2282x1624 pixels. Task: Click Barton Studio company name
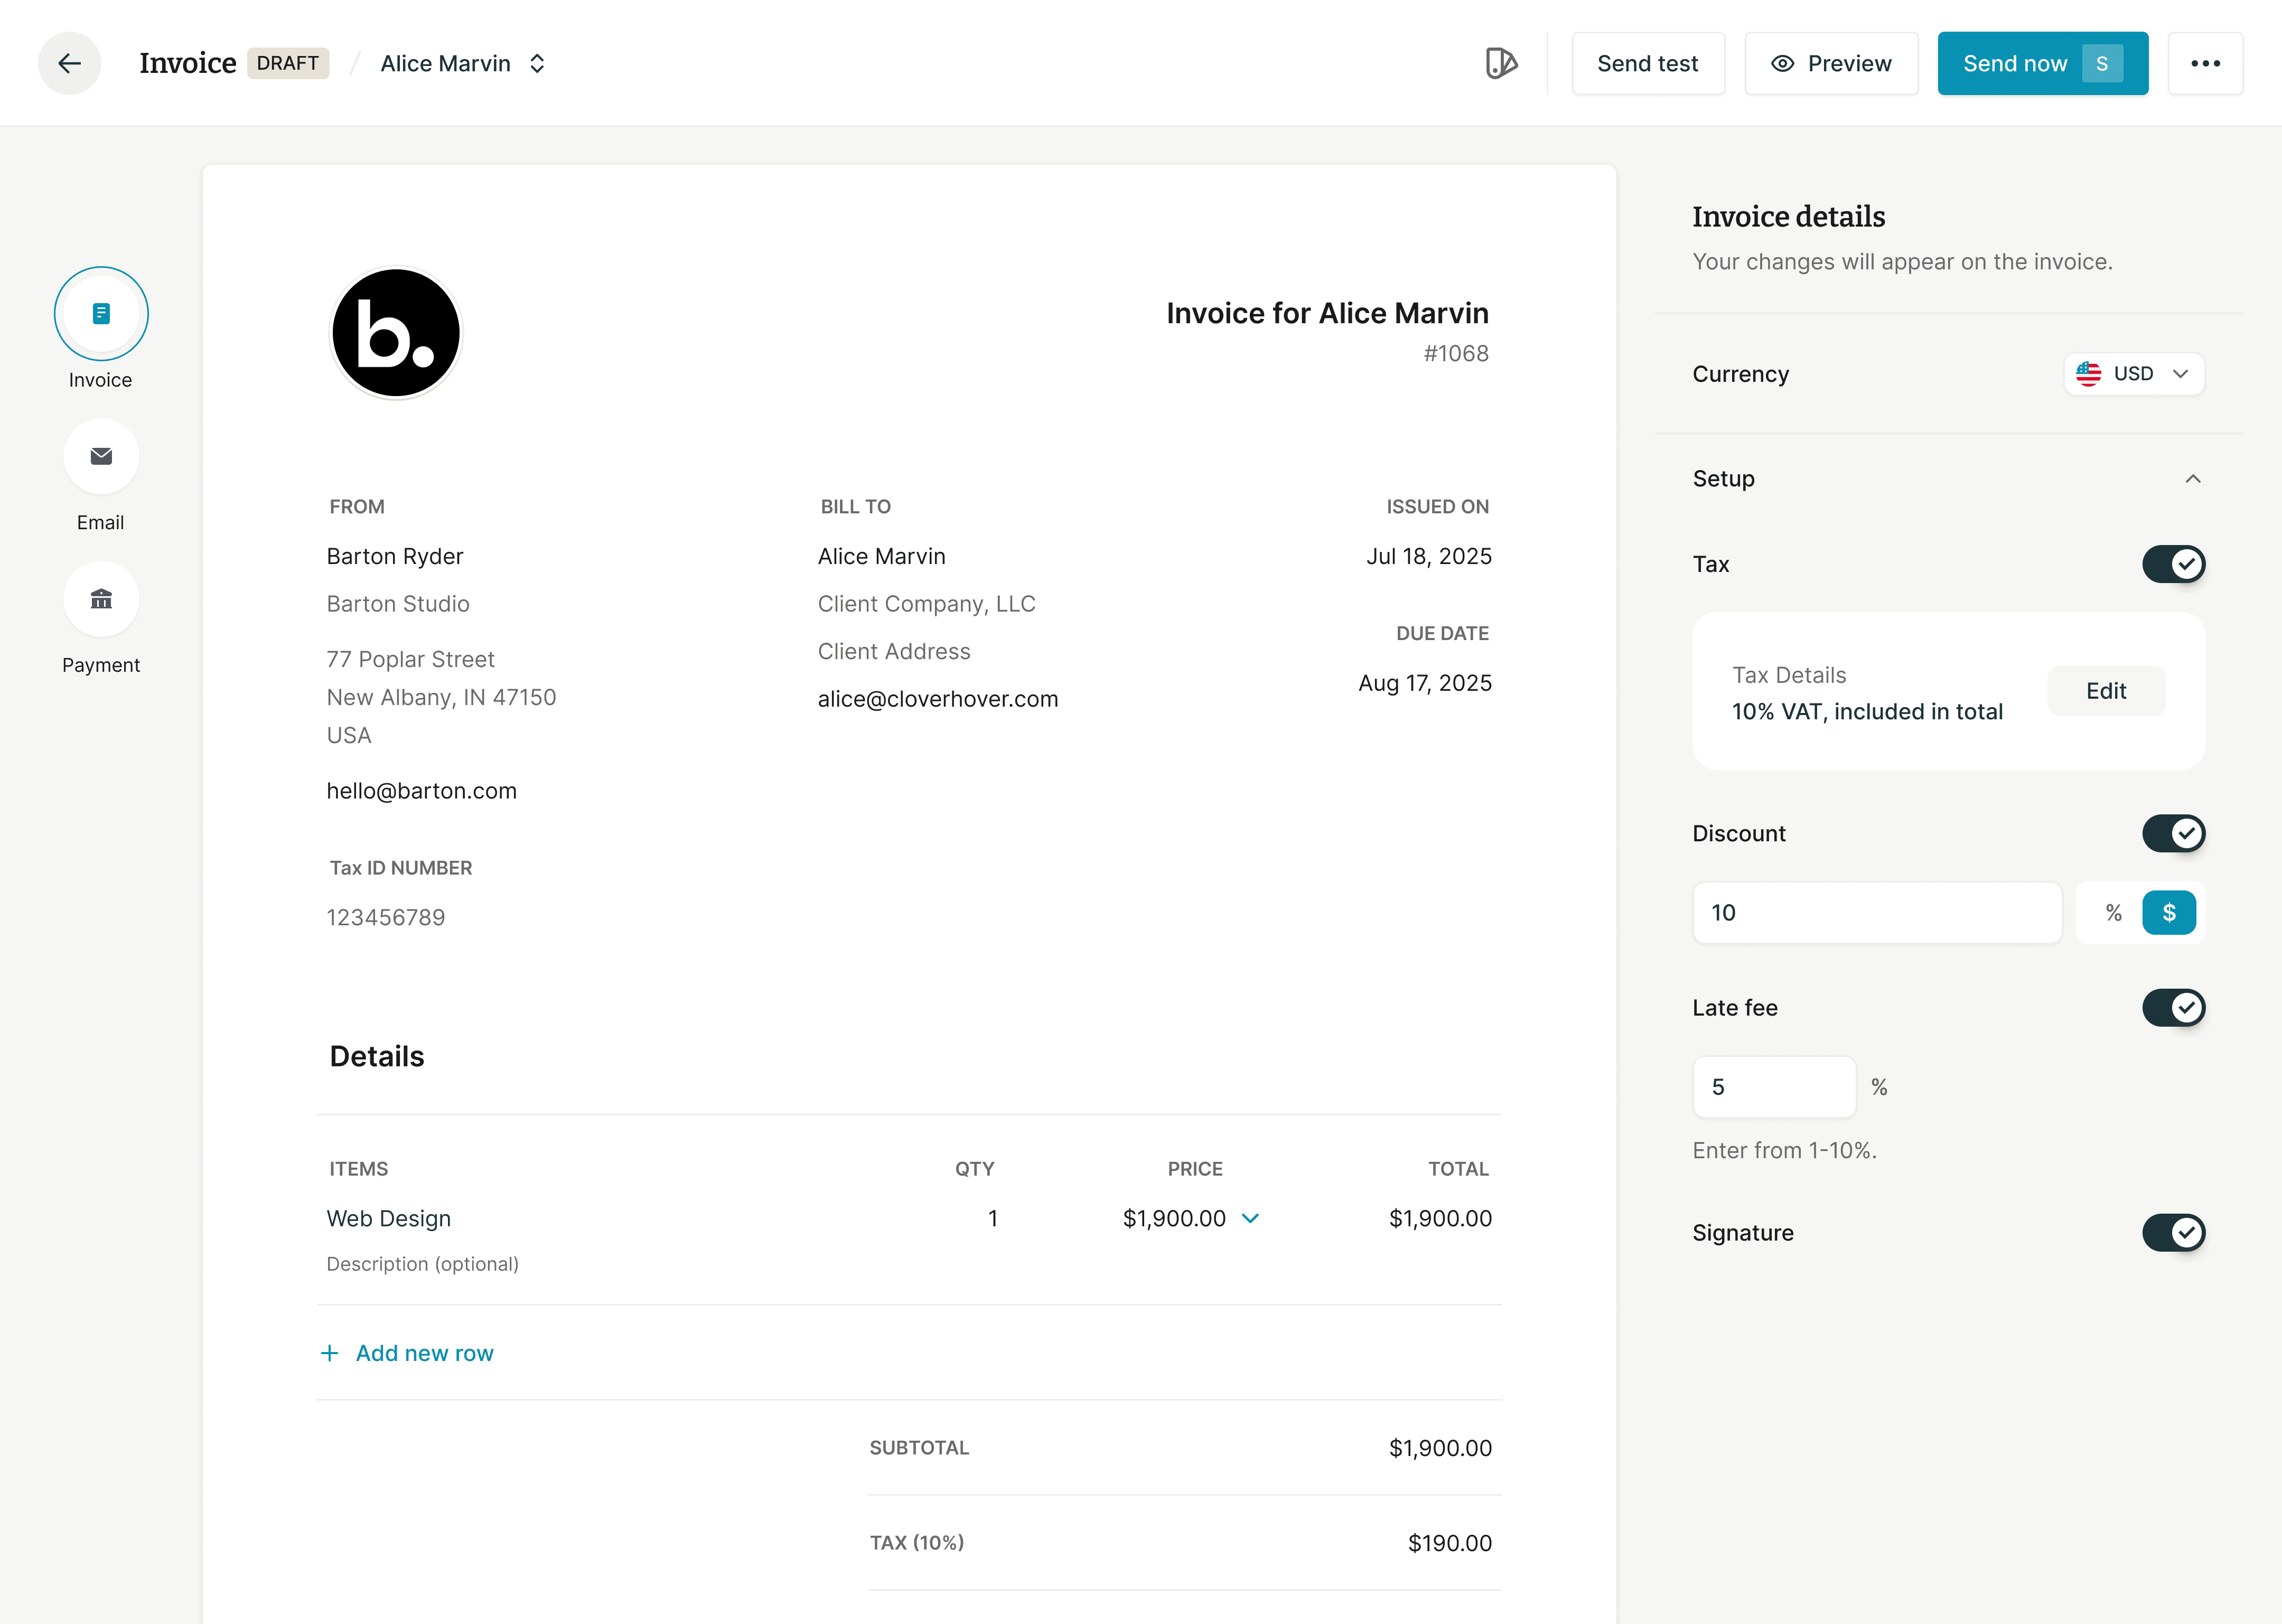[398, 604]
